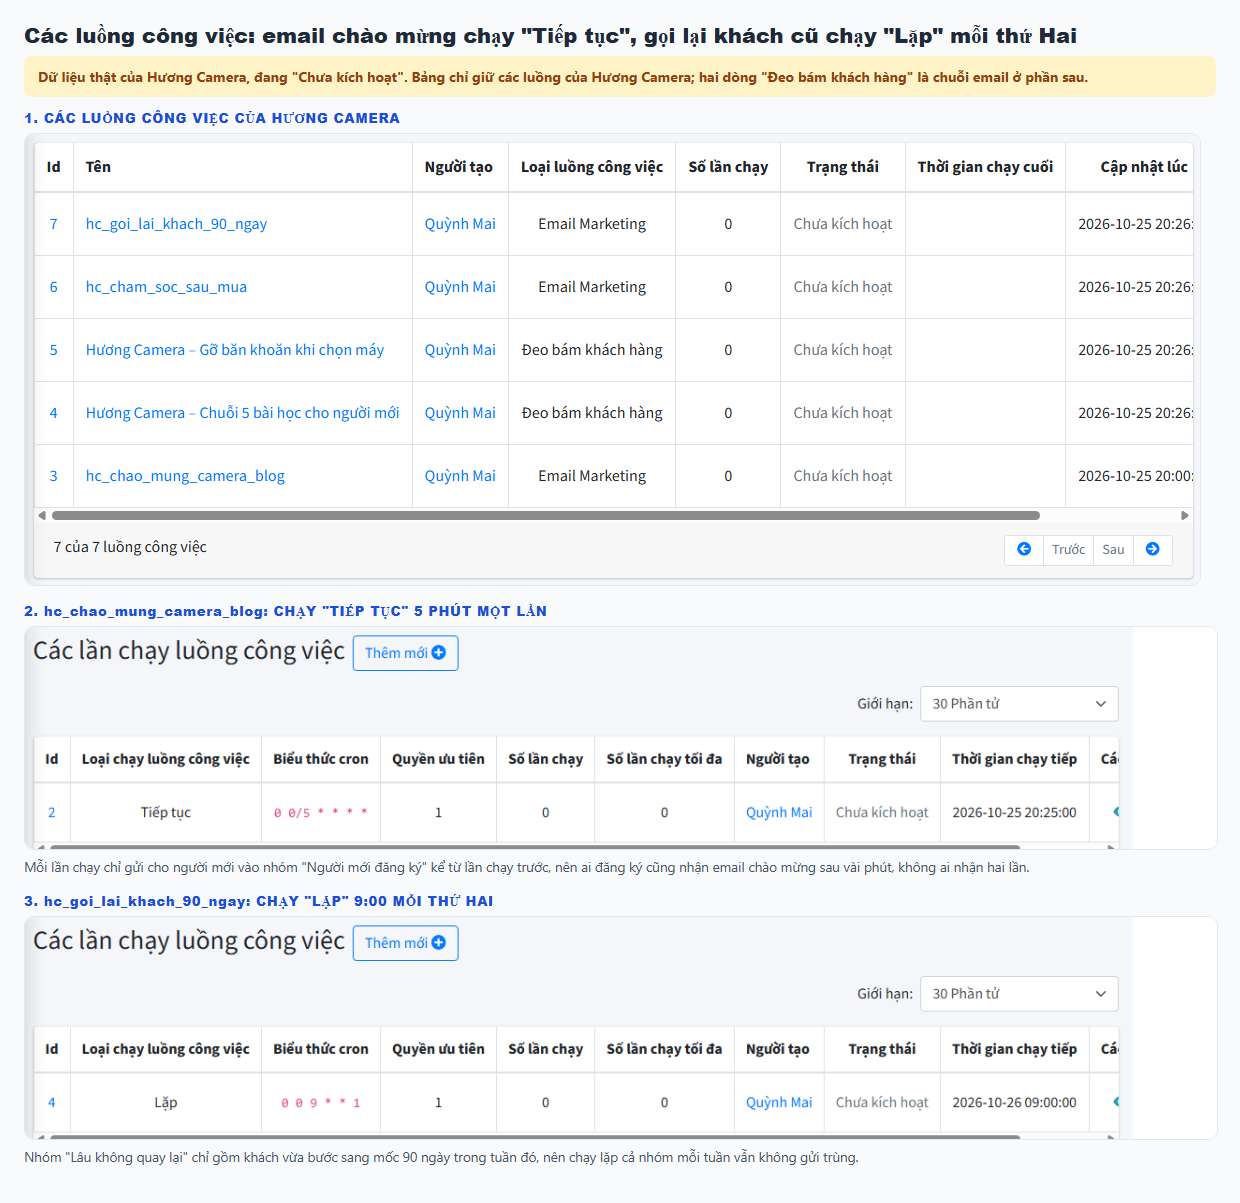Viewport: 1240px width, 1203px height.
Task: Click the next page arrow icon
Action: (1153, 549)
